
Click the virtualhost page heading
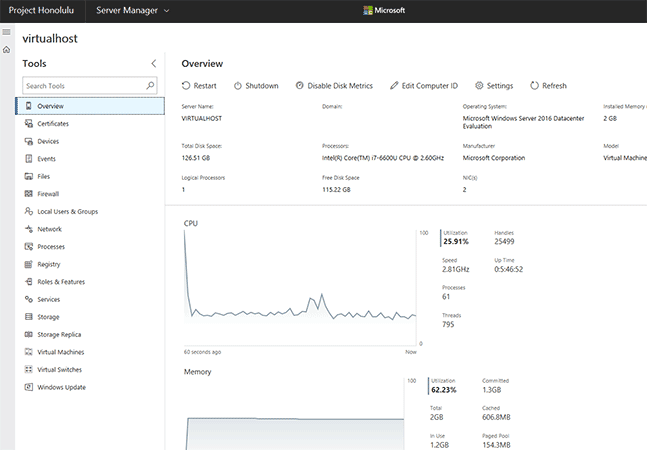50,38
